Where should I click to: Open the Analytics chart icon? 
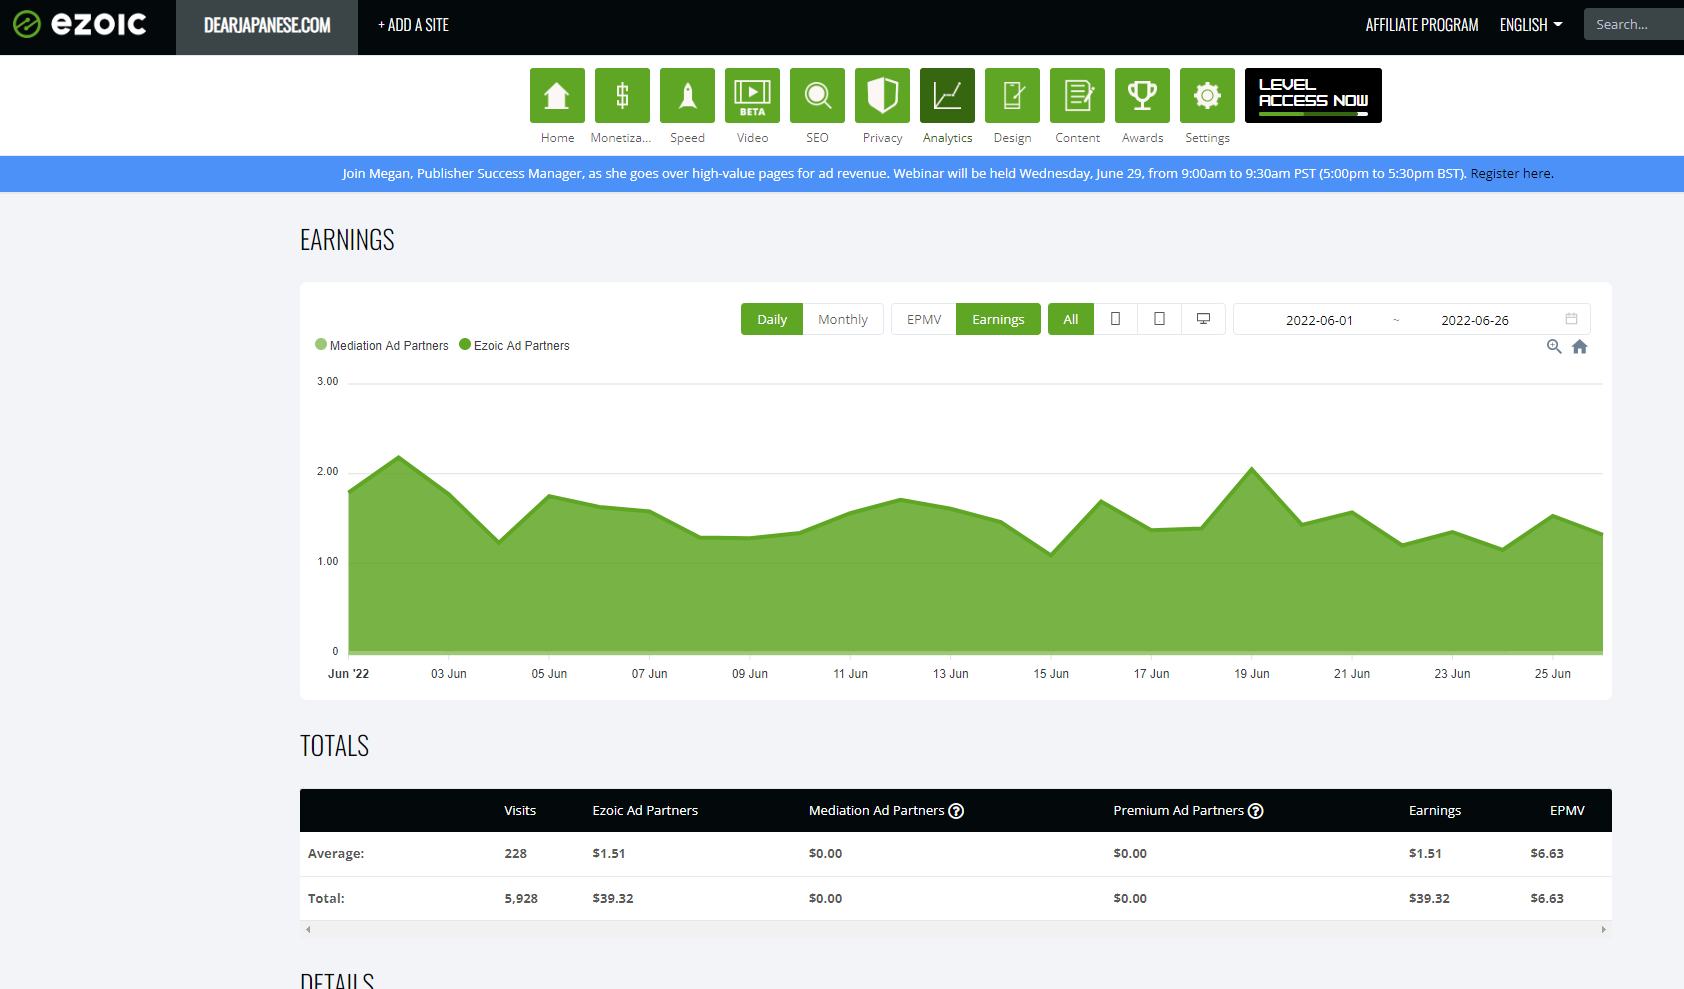click(x=947, y=96)
